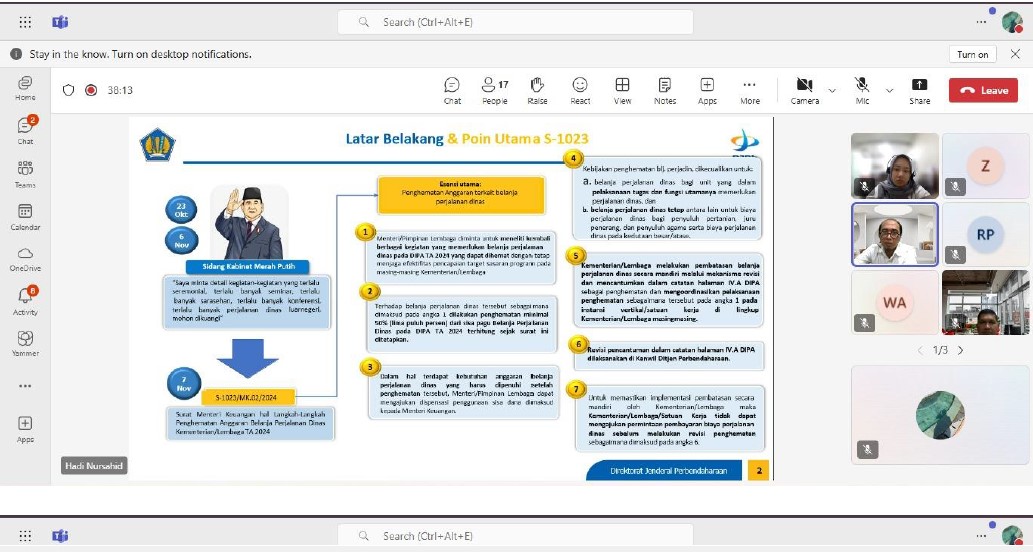The height and width of the screenshot is (552, 1033).
Task: Focus the Search box in lower window
Action: (x=515, y=536)
